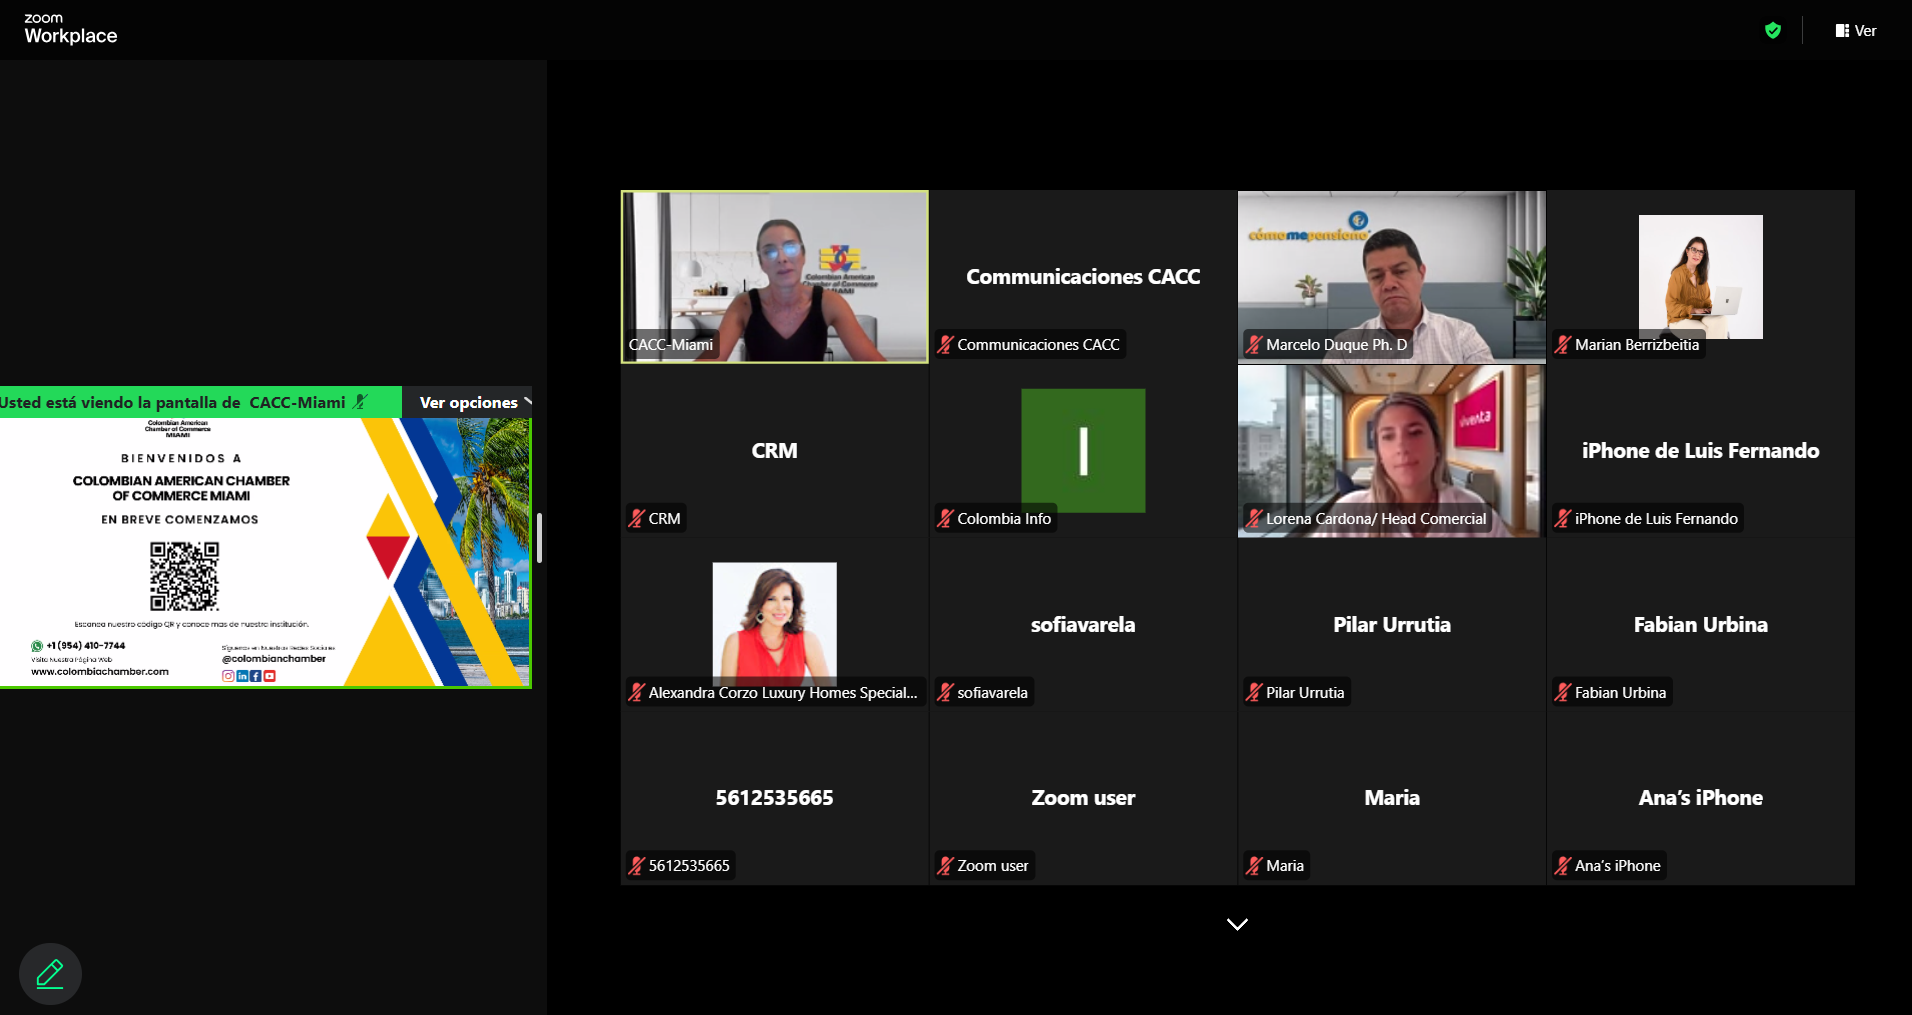Click LinkedIn icon on shared slide
The width and height of the screenshot is (1912, 1015).
click(x=242, y=676)
